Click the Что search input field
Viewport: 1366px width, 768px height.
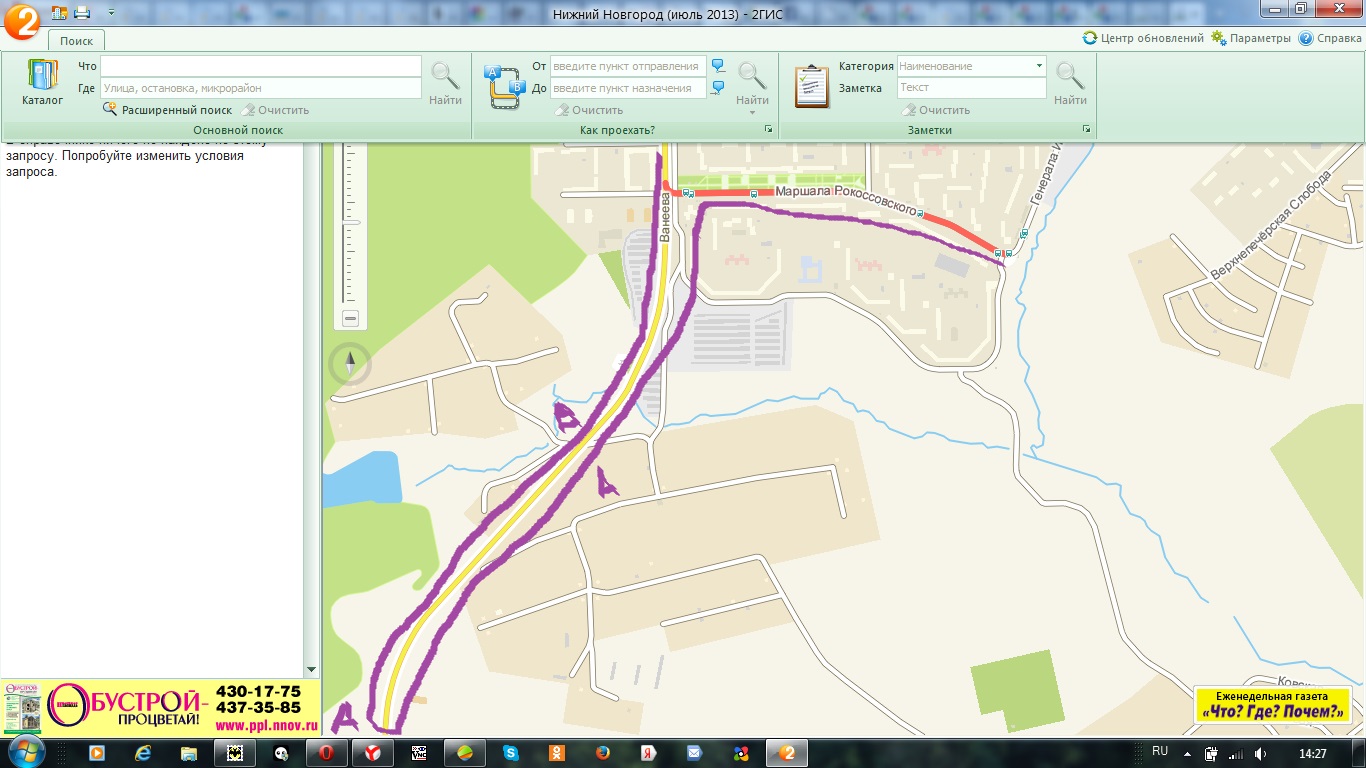pos(261,66)
